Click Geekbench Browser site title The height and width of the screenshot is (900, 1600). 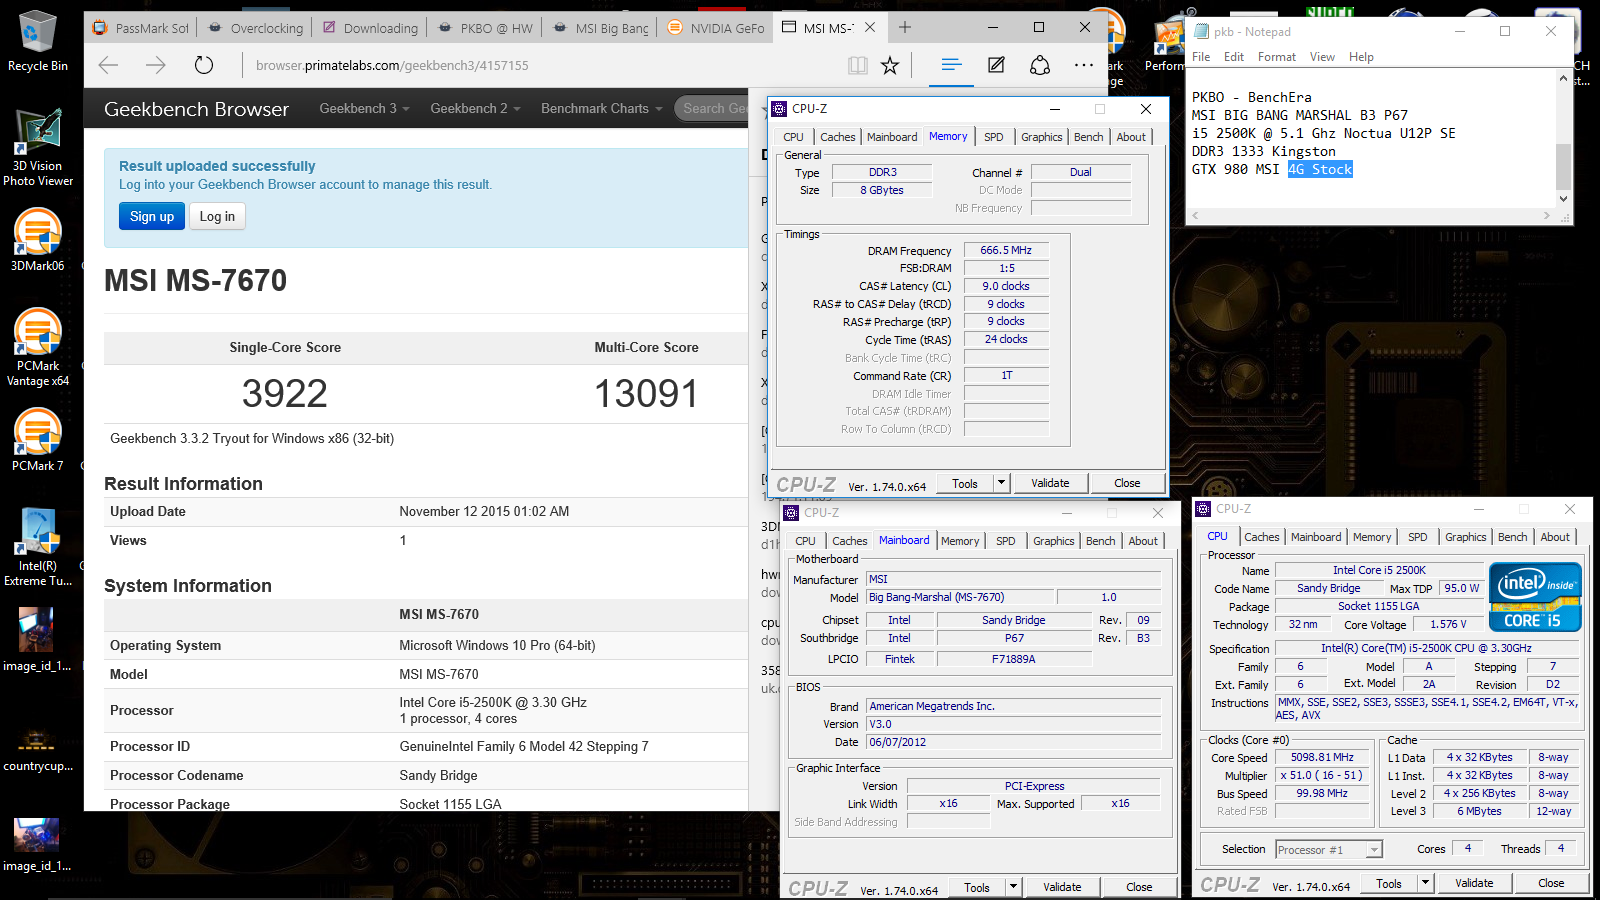196,109
